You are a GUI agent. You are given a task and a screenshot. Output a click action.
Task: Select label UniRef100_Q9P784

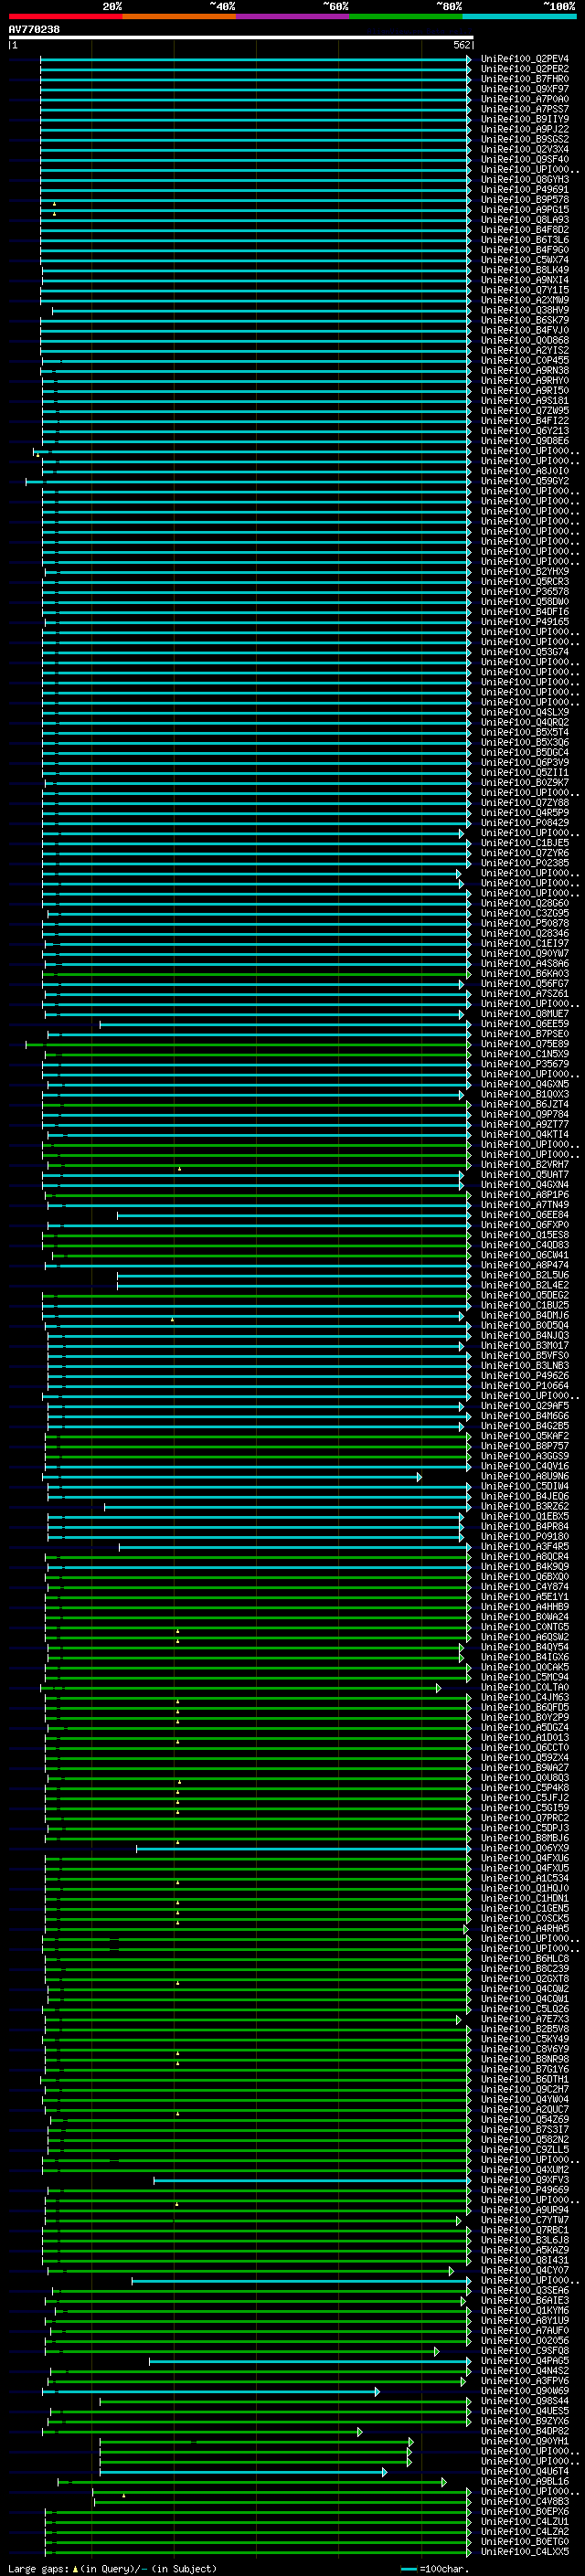[x=525, y=1115]
